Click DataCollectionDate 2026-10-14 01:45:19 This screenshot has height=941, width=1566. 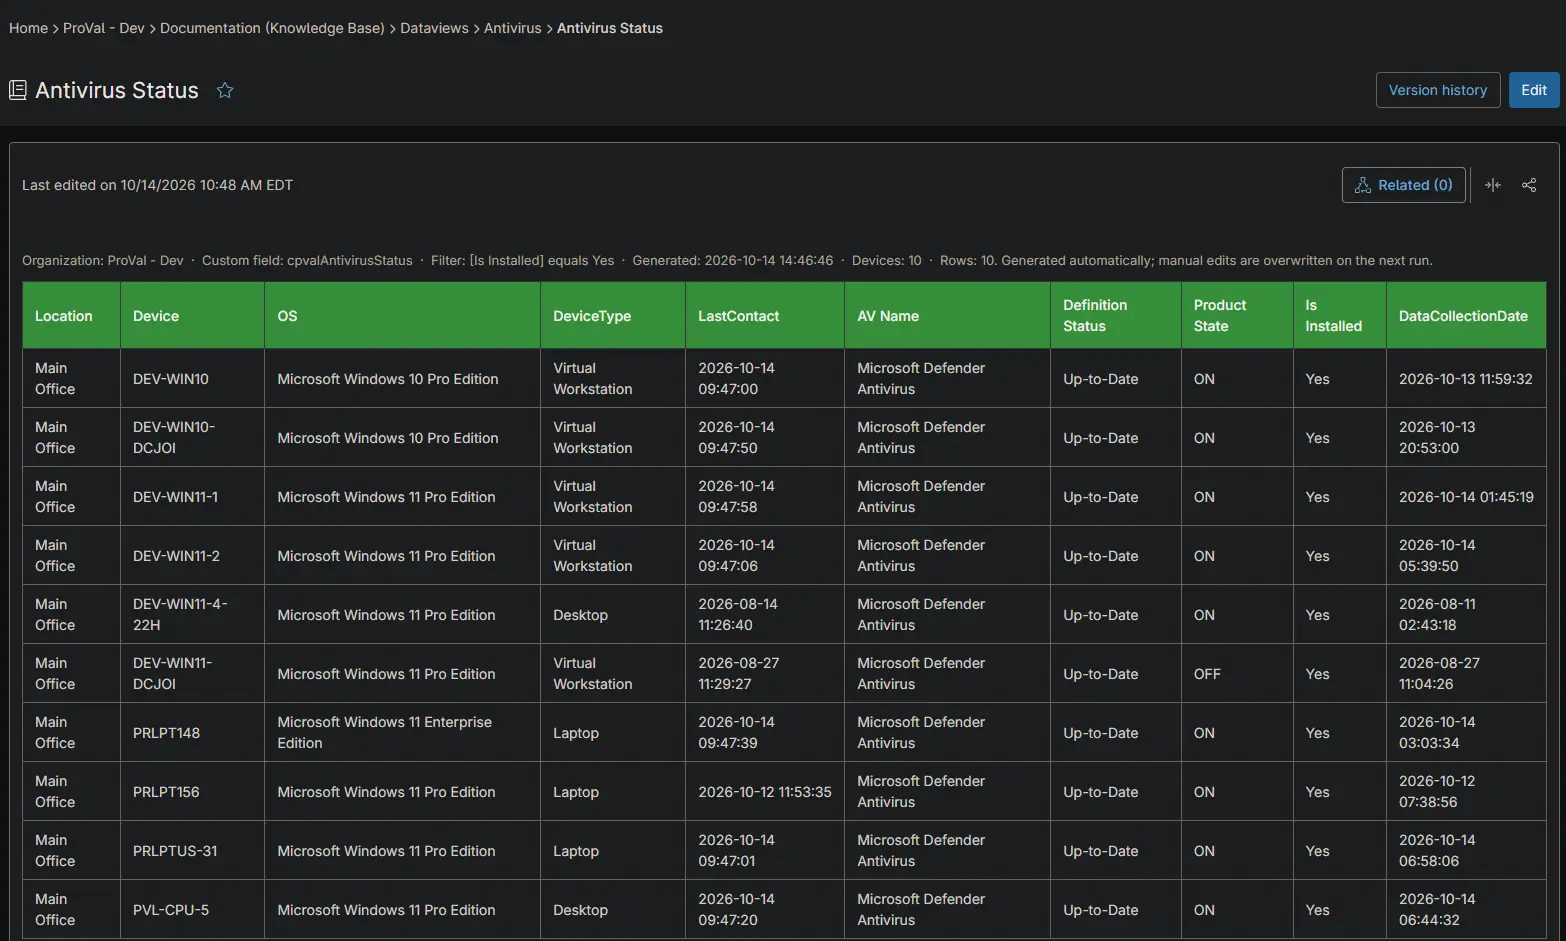(x=1466, y=497)
